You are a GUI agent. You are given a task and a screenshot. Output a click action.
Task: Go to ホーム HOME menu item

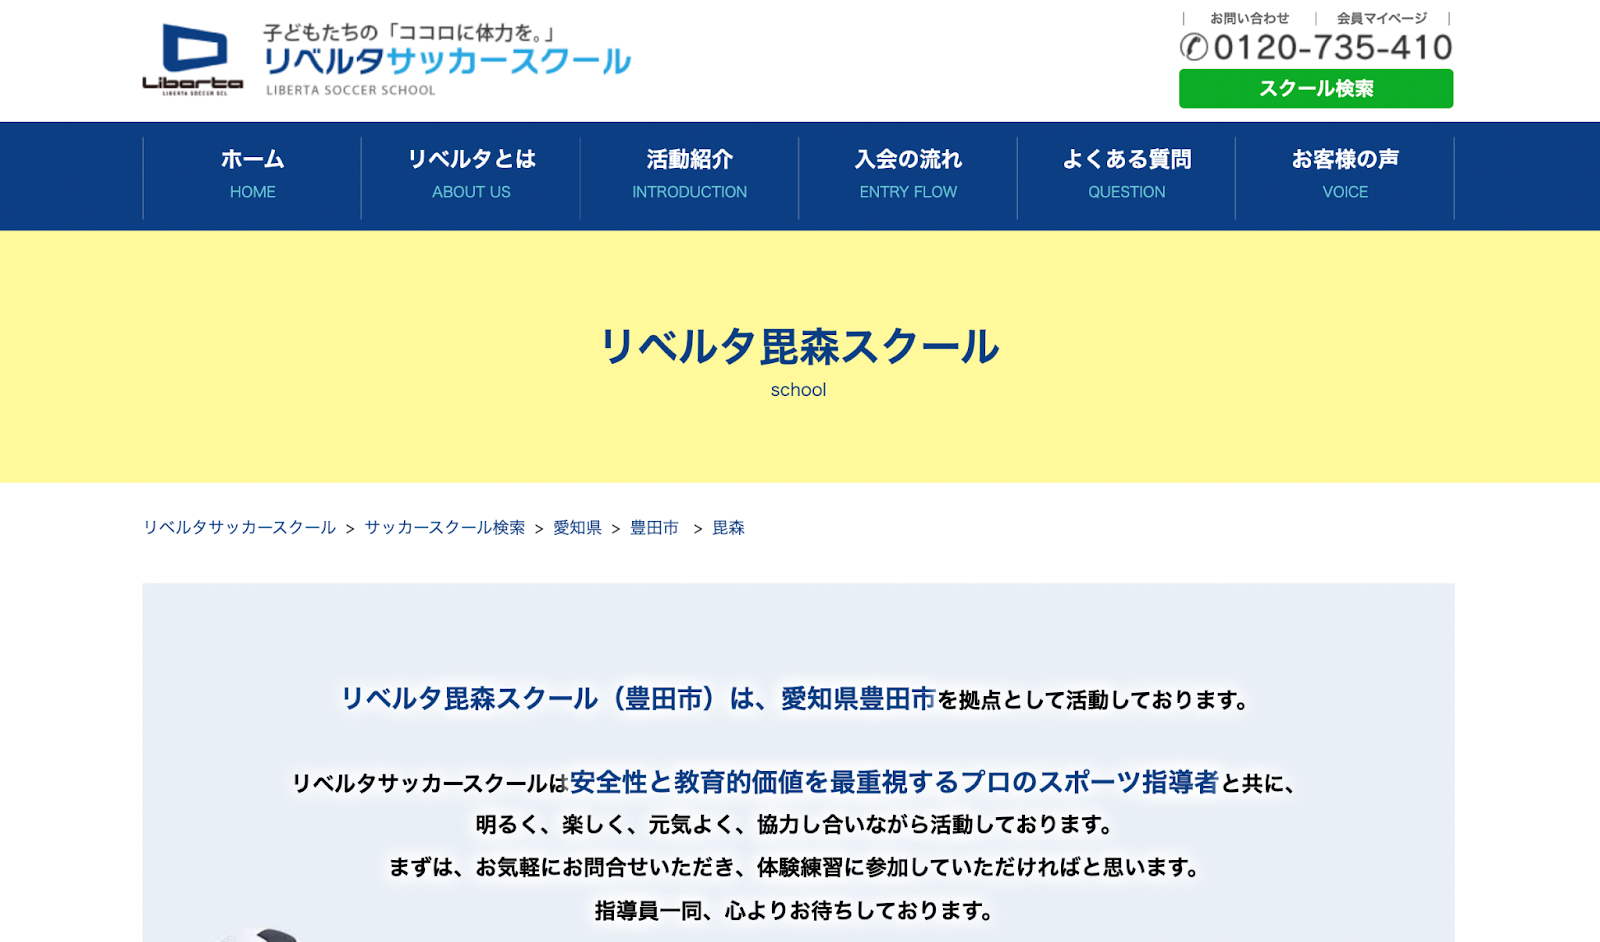pyautogui.click(x=252, y=175)
